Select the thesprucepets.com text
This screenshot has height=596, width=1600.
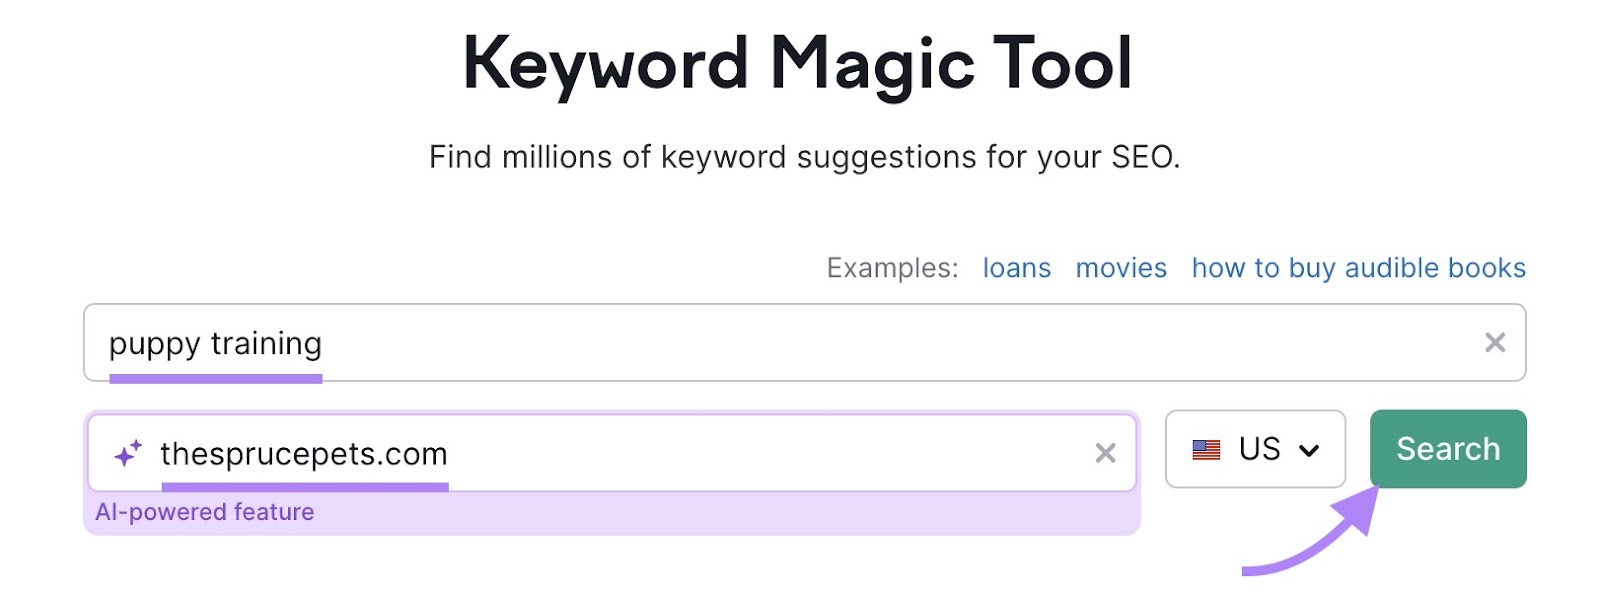(303, 454)
